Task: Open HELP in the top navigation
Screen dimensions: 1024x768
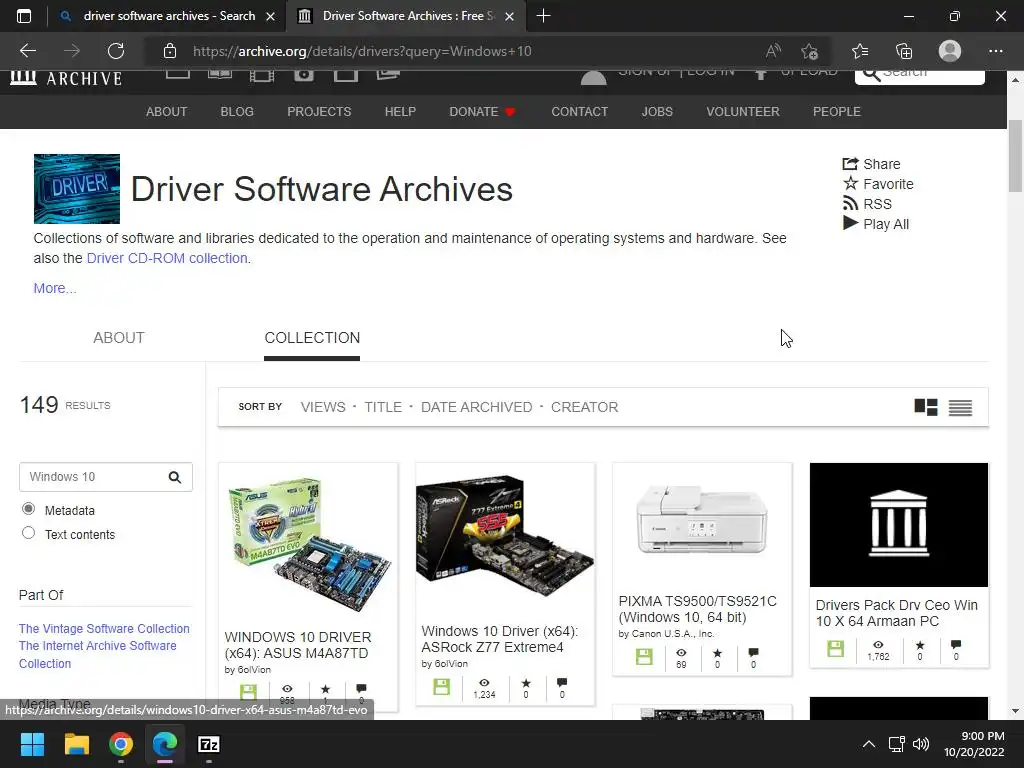Action: pyautogui.click(x=400, y=112)
